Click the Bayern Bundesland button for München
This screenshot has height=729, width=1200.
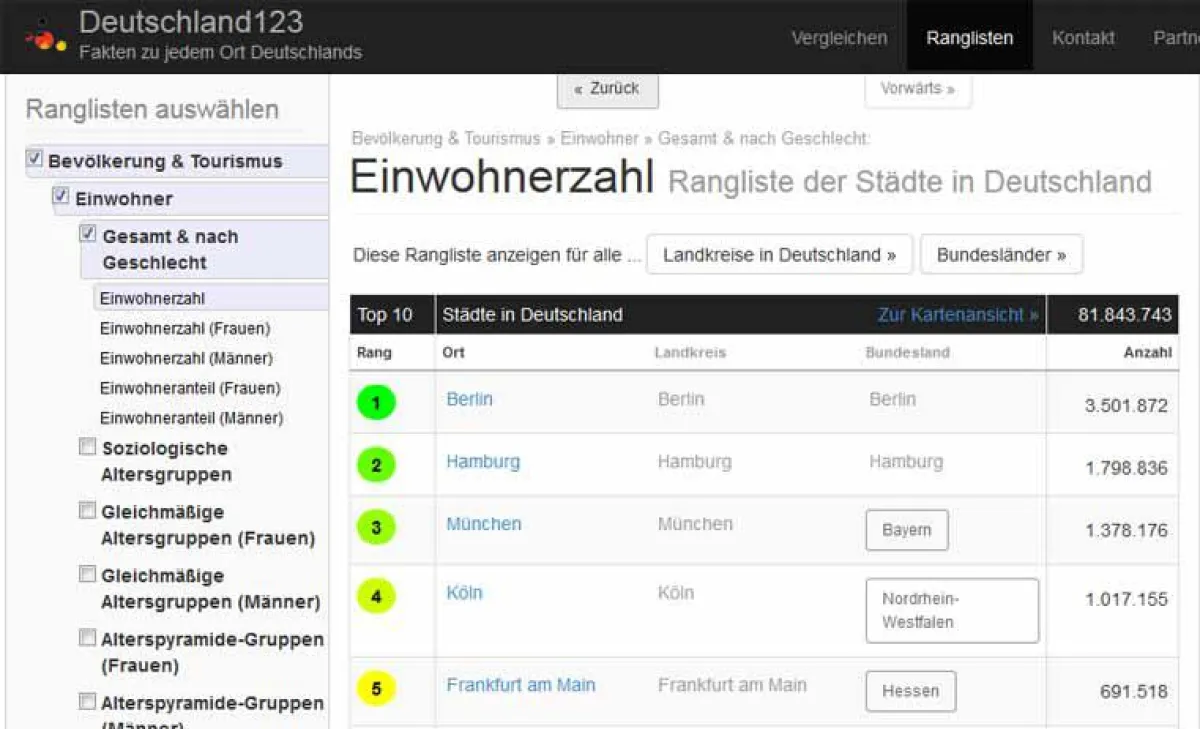point(906,530)
